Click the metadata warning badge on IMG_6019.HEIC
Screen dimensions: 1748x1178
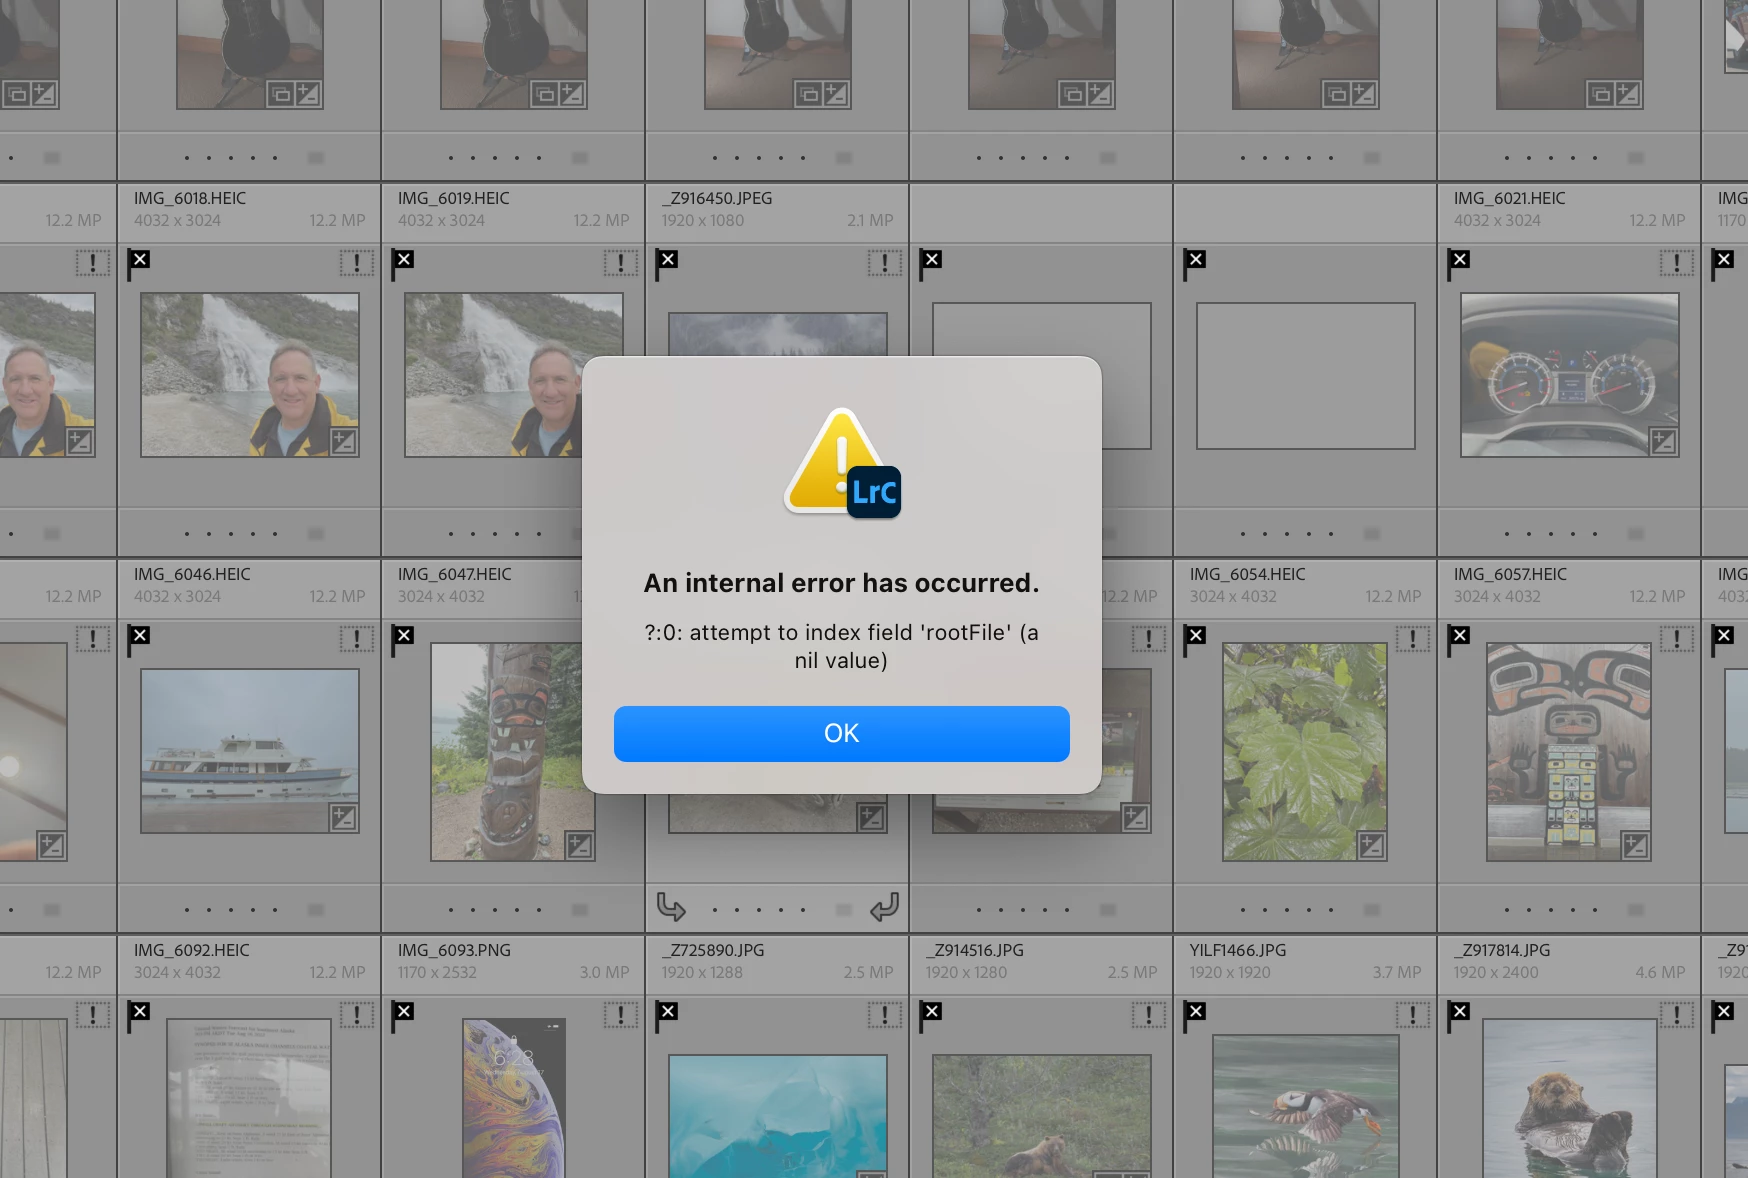pos(620,263)
